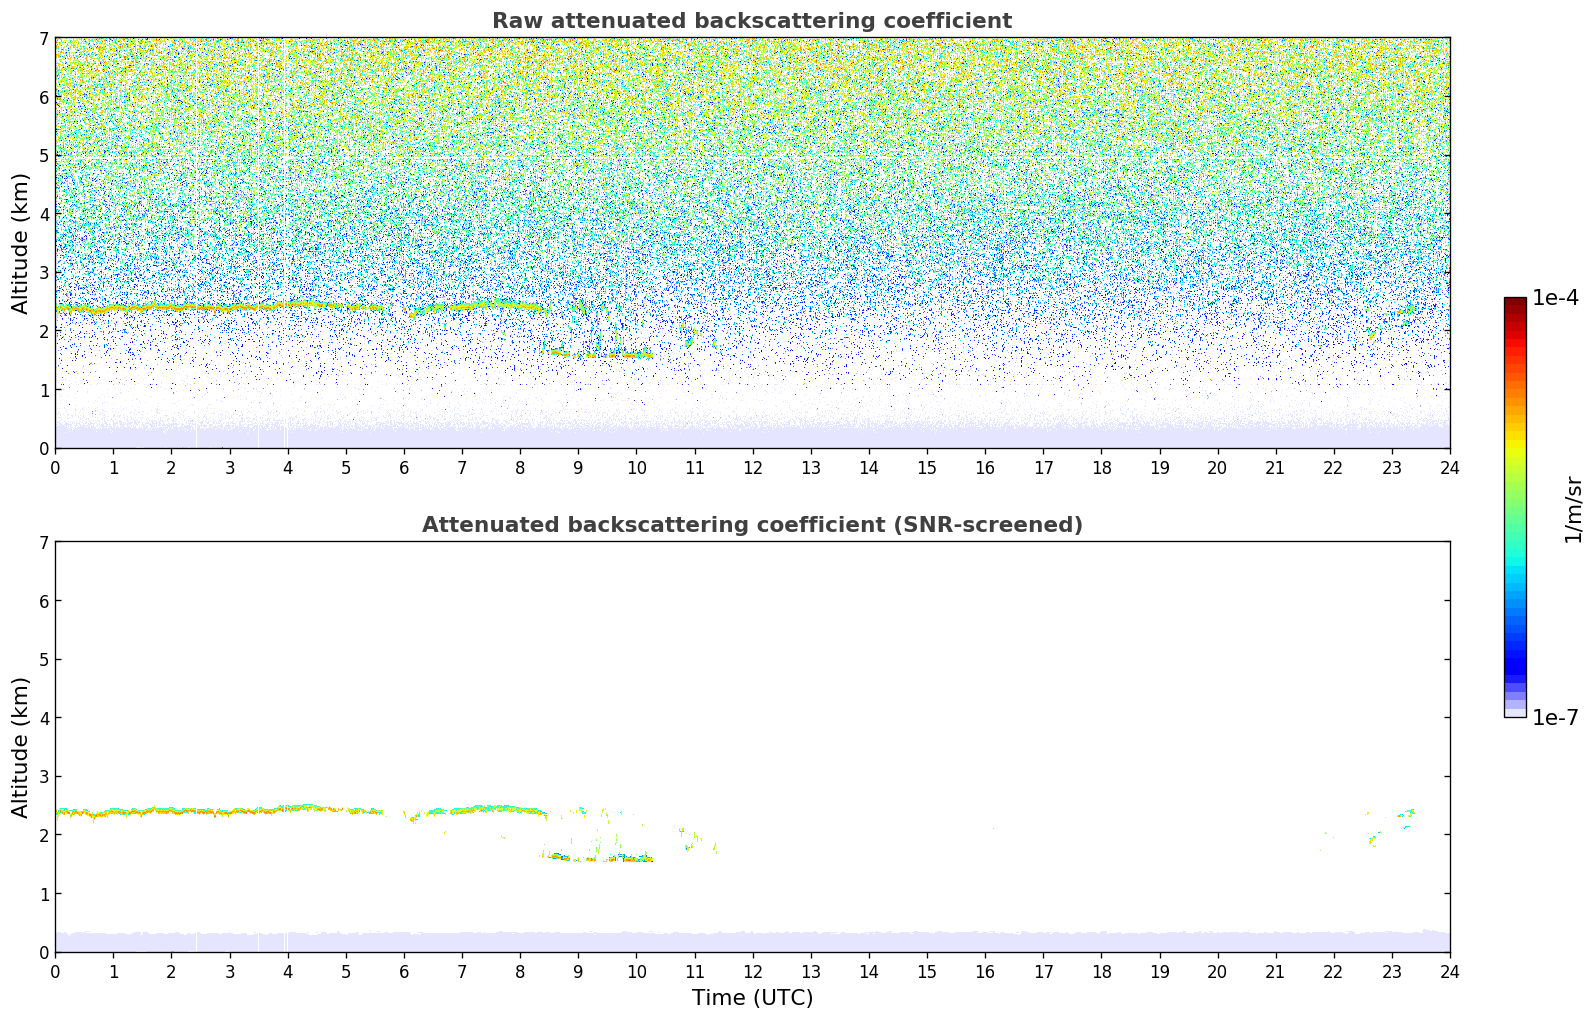Click altitude tick '5' on the lower plot

[44, 659]
